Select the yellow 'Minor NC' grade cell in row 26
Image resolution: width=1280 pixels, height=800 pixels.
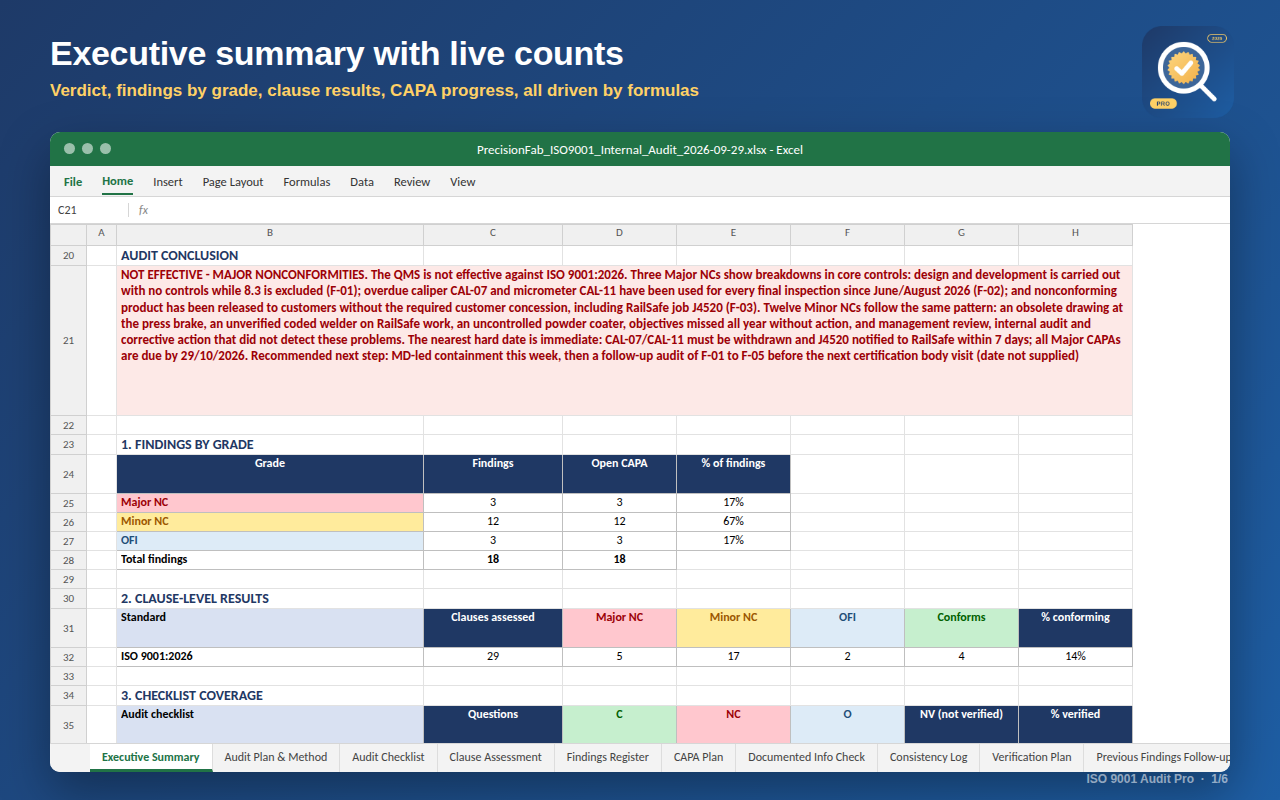(x=270, y=522)
